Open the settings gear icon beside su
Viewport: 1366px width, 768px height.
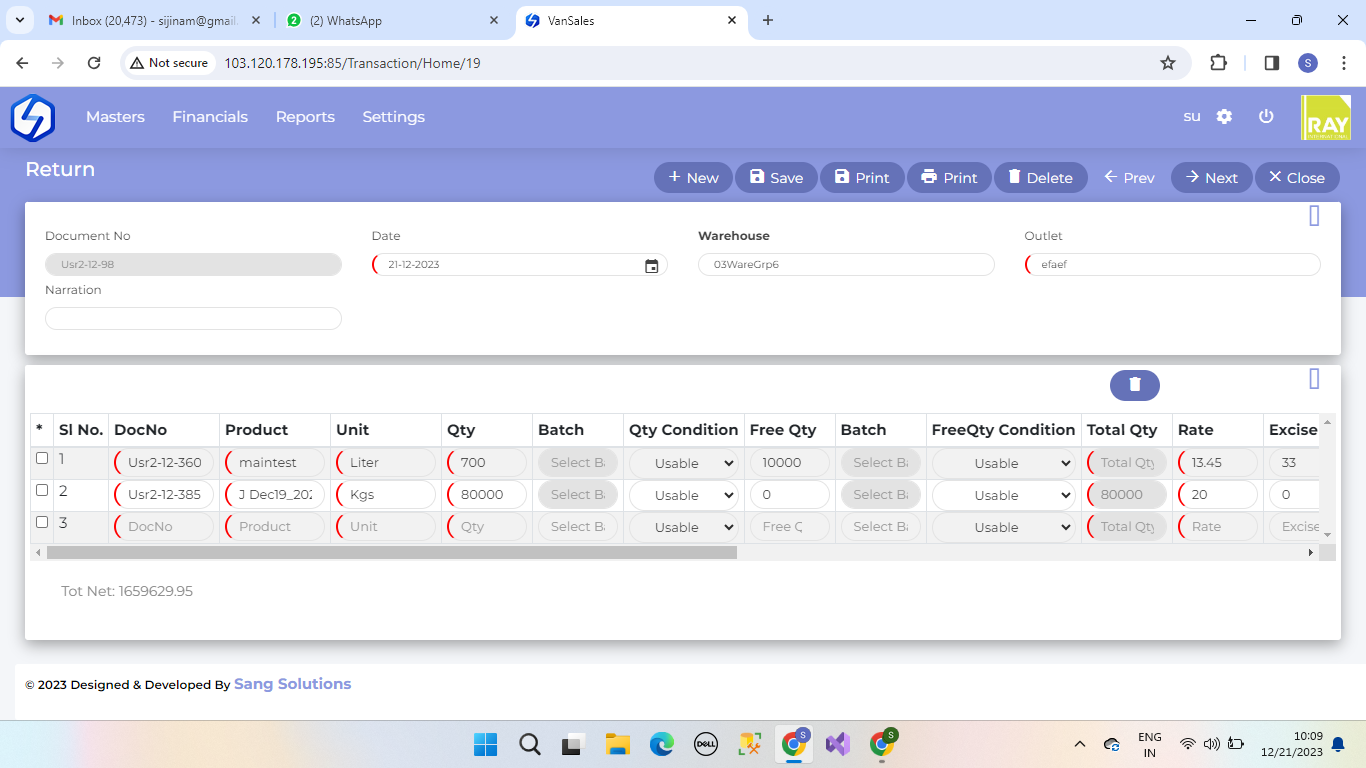[1224, 116]
